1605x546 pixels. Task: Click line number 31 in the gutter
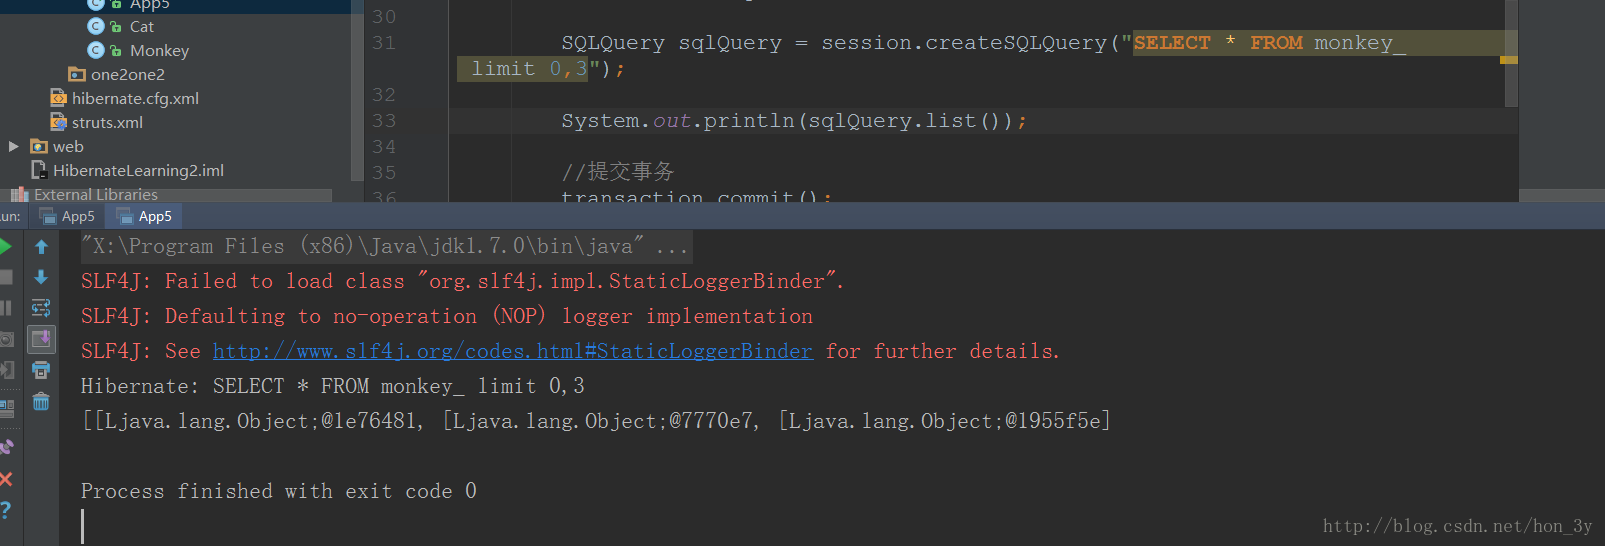tap(384, 43)
